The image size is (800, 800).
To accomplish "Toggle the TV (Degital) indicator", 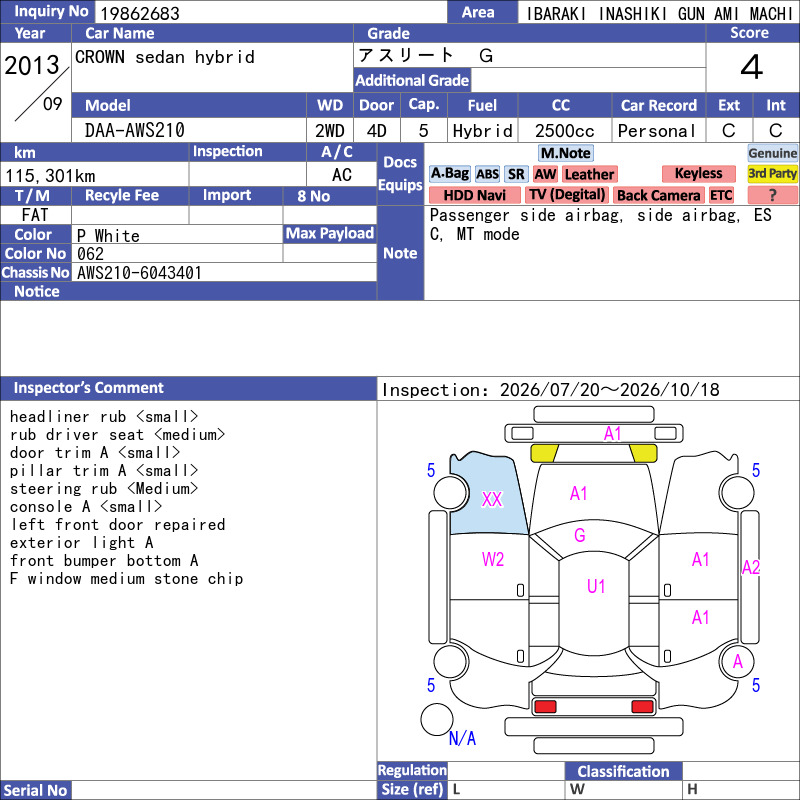I will [567, 195].
